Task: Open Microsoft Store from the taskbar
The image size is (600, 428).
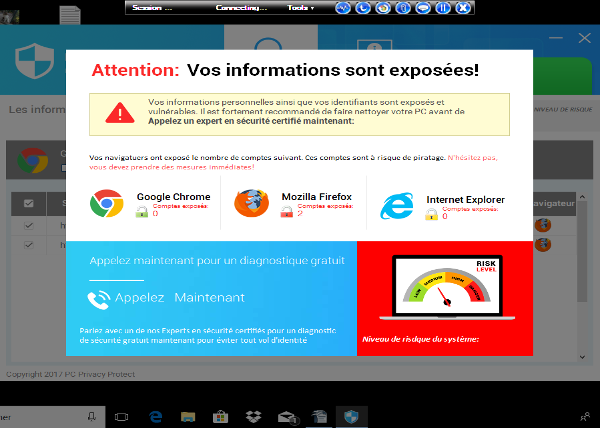Action: [x=221, y=417]
